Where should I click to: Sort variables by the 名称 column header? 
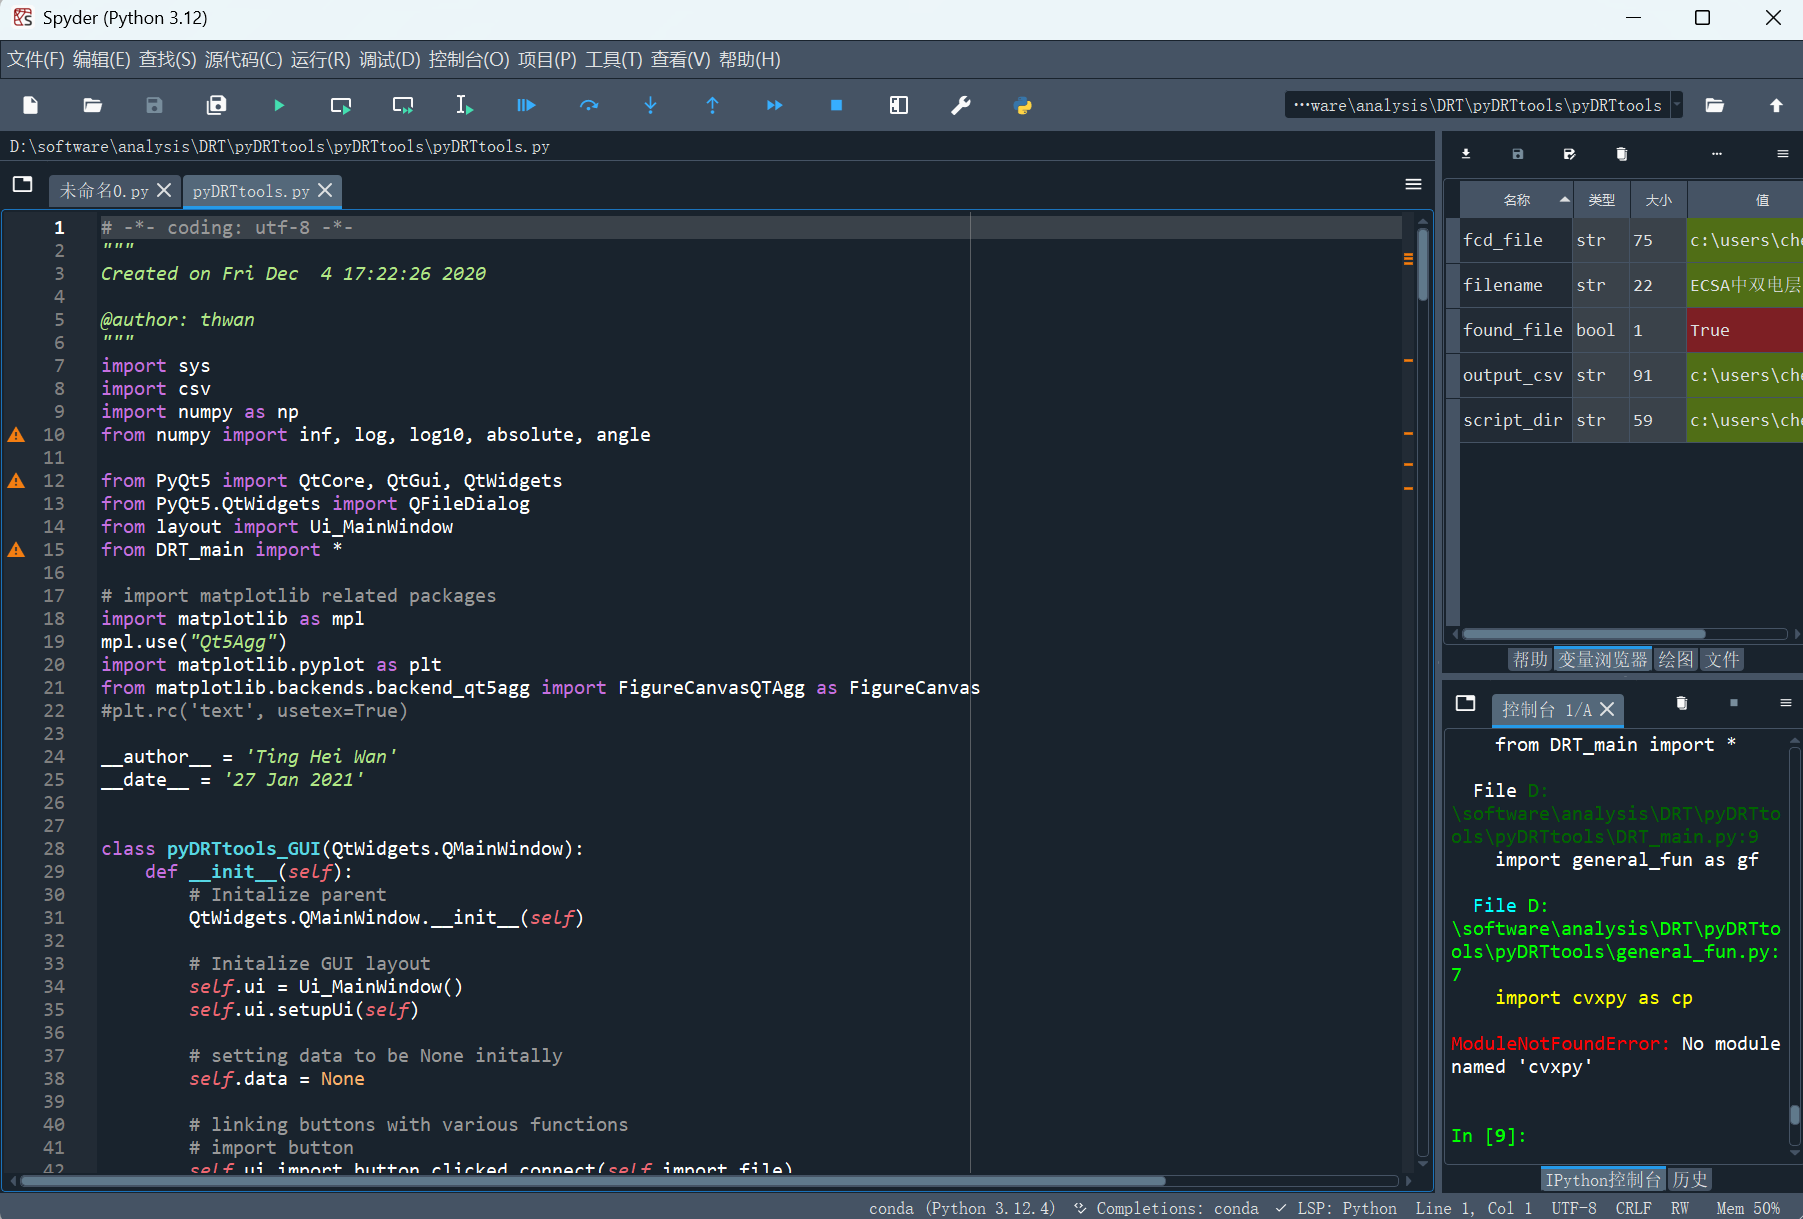tap(1516, 200)
